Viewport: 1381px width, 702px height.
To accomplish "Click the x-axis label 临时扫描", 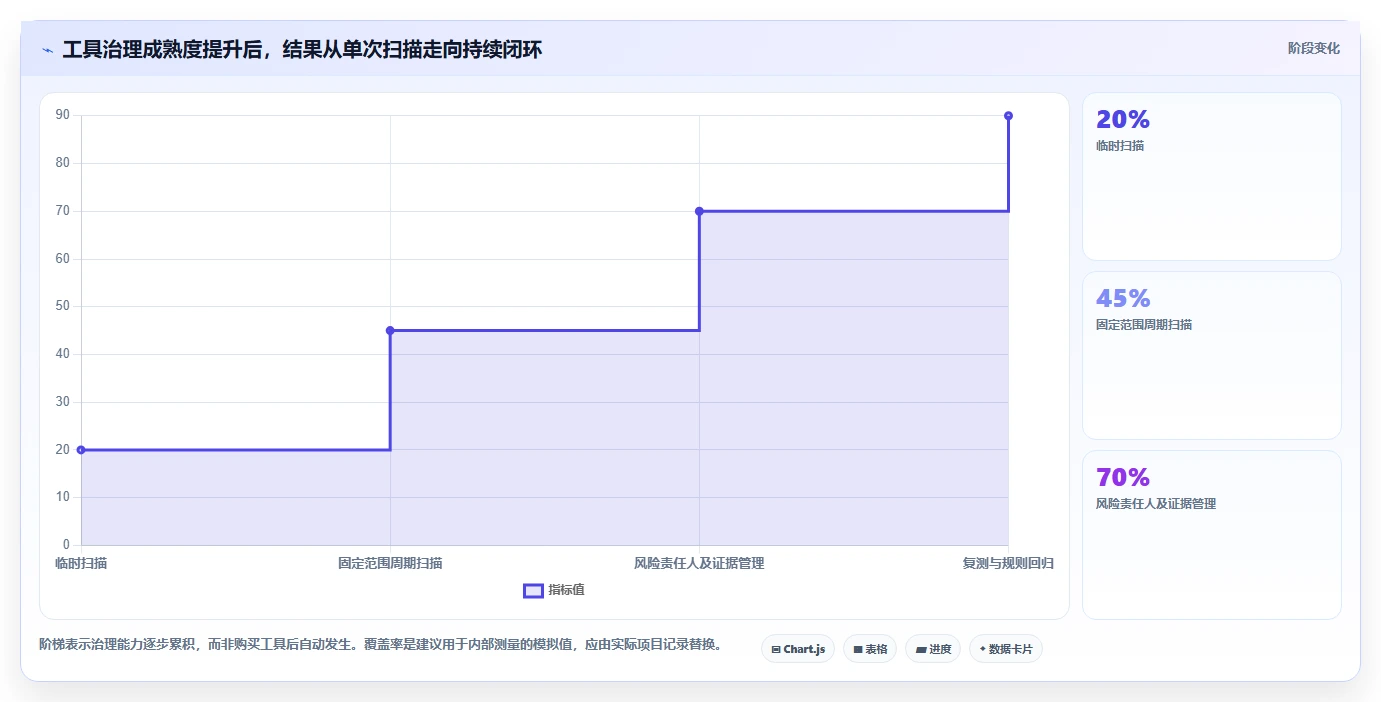I will pyautogui.click(x=81, y=563).
